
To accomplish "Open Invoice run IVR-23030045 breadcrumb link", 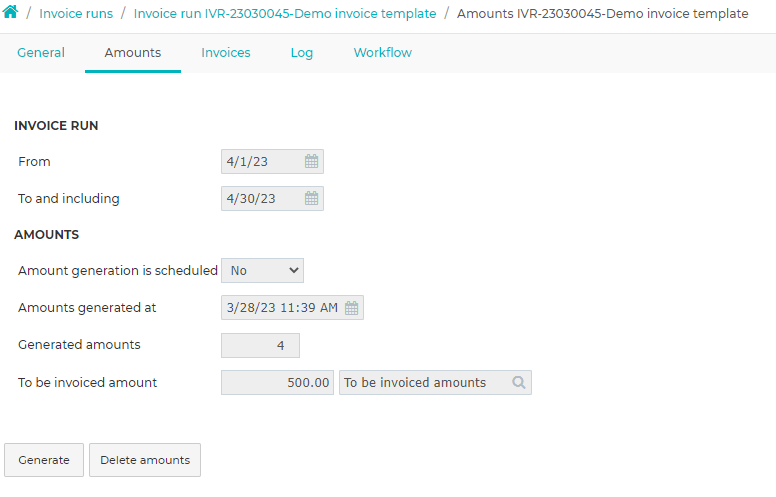I will click(285, 13).
